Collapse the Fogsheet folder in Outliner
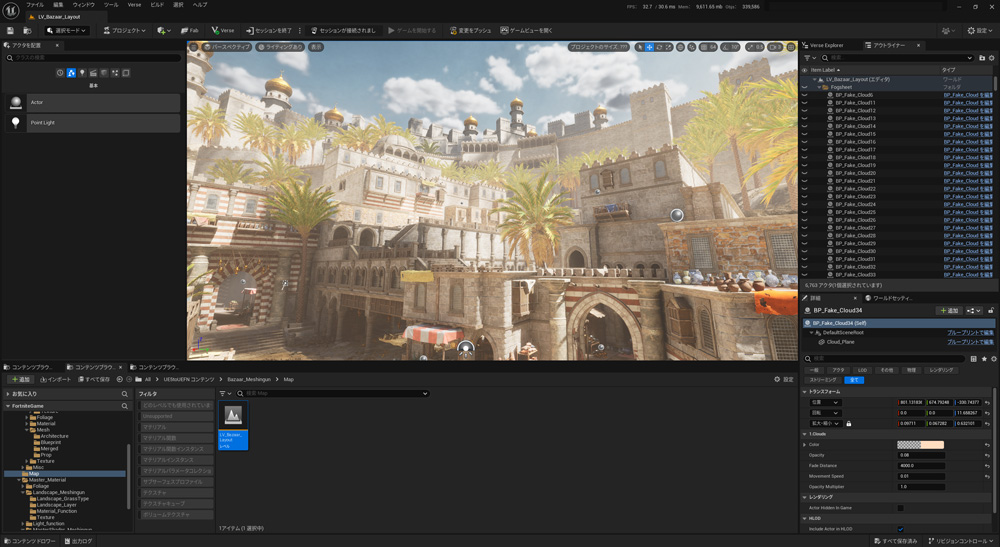 [x=820, y=87]
